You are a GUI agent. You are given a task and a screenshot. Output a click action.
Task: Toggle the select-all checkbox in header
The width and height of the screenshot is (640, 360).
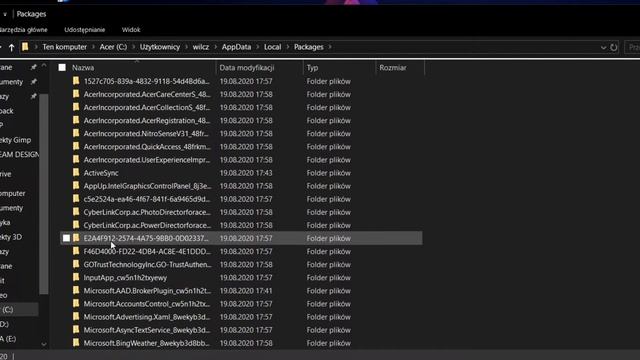[x=62, y=67]
